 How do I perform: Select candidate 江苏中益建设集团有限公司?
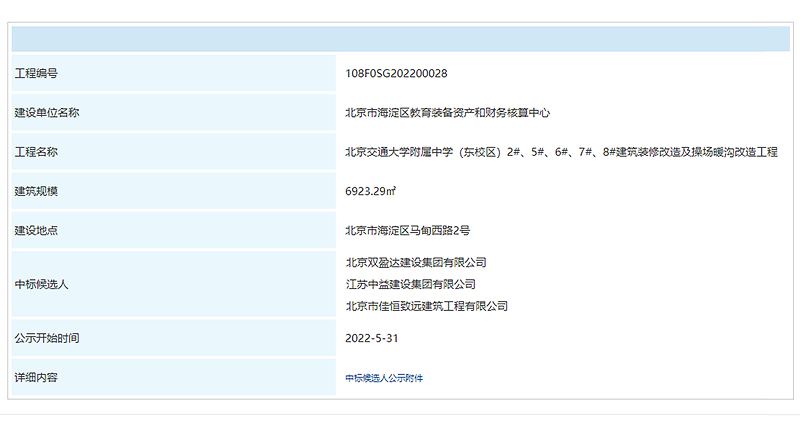point(410,284)
